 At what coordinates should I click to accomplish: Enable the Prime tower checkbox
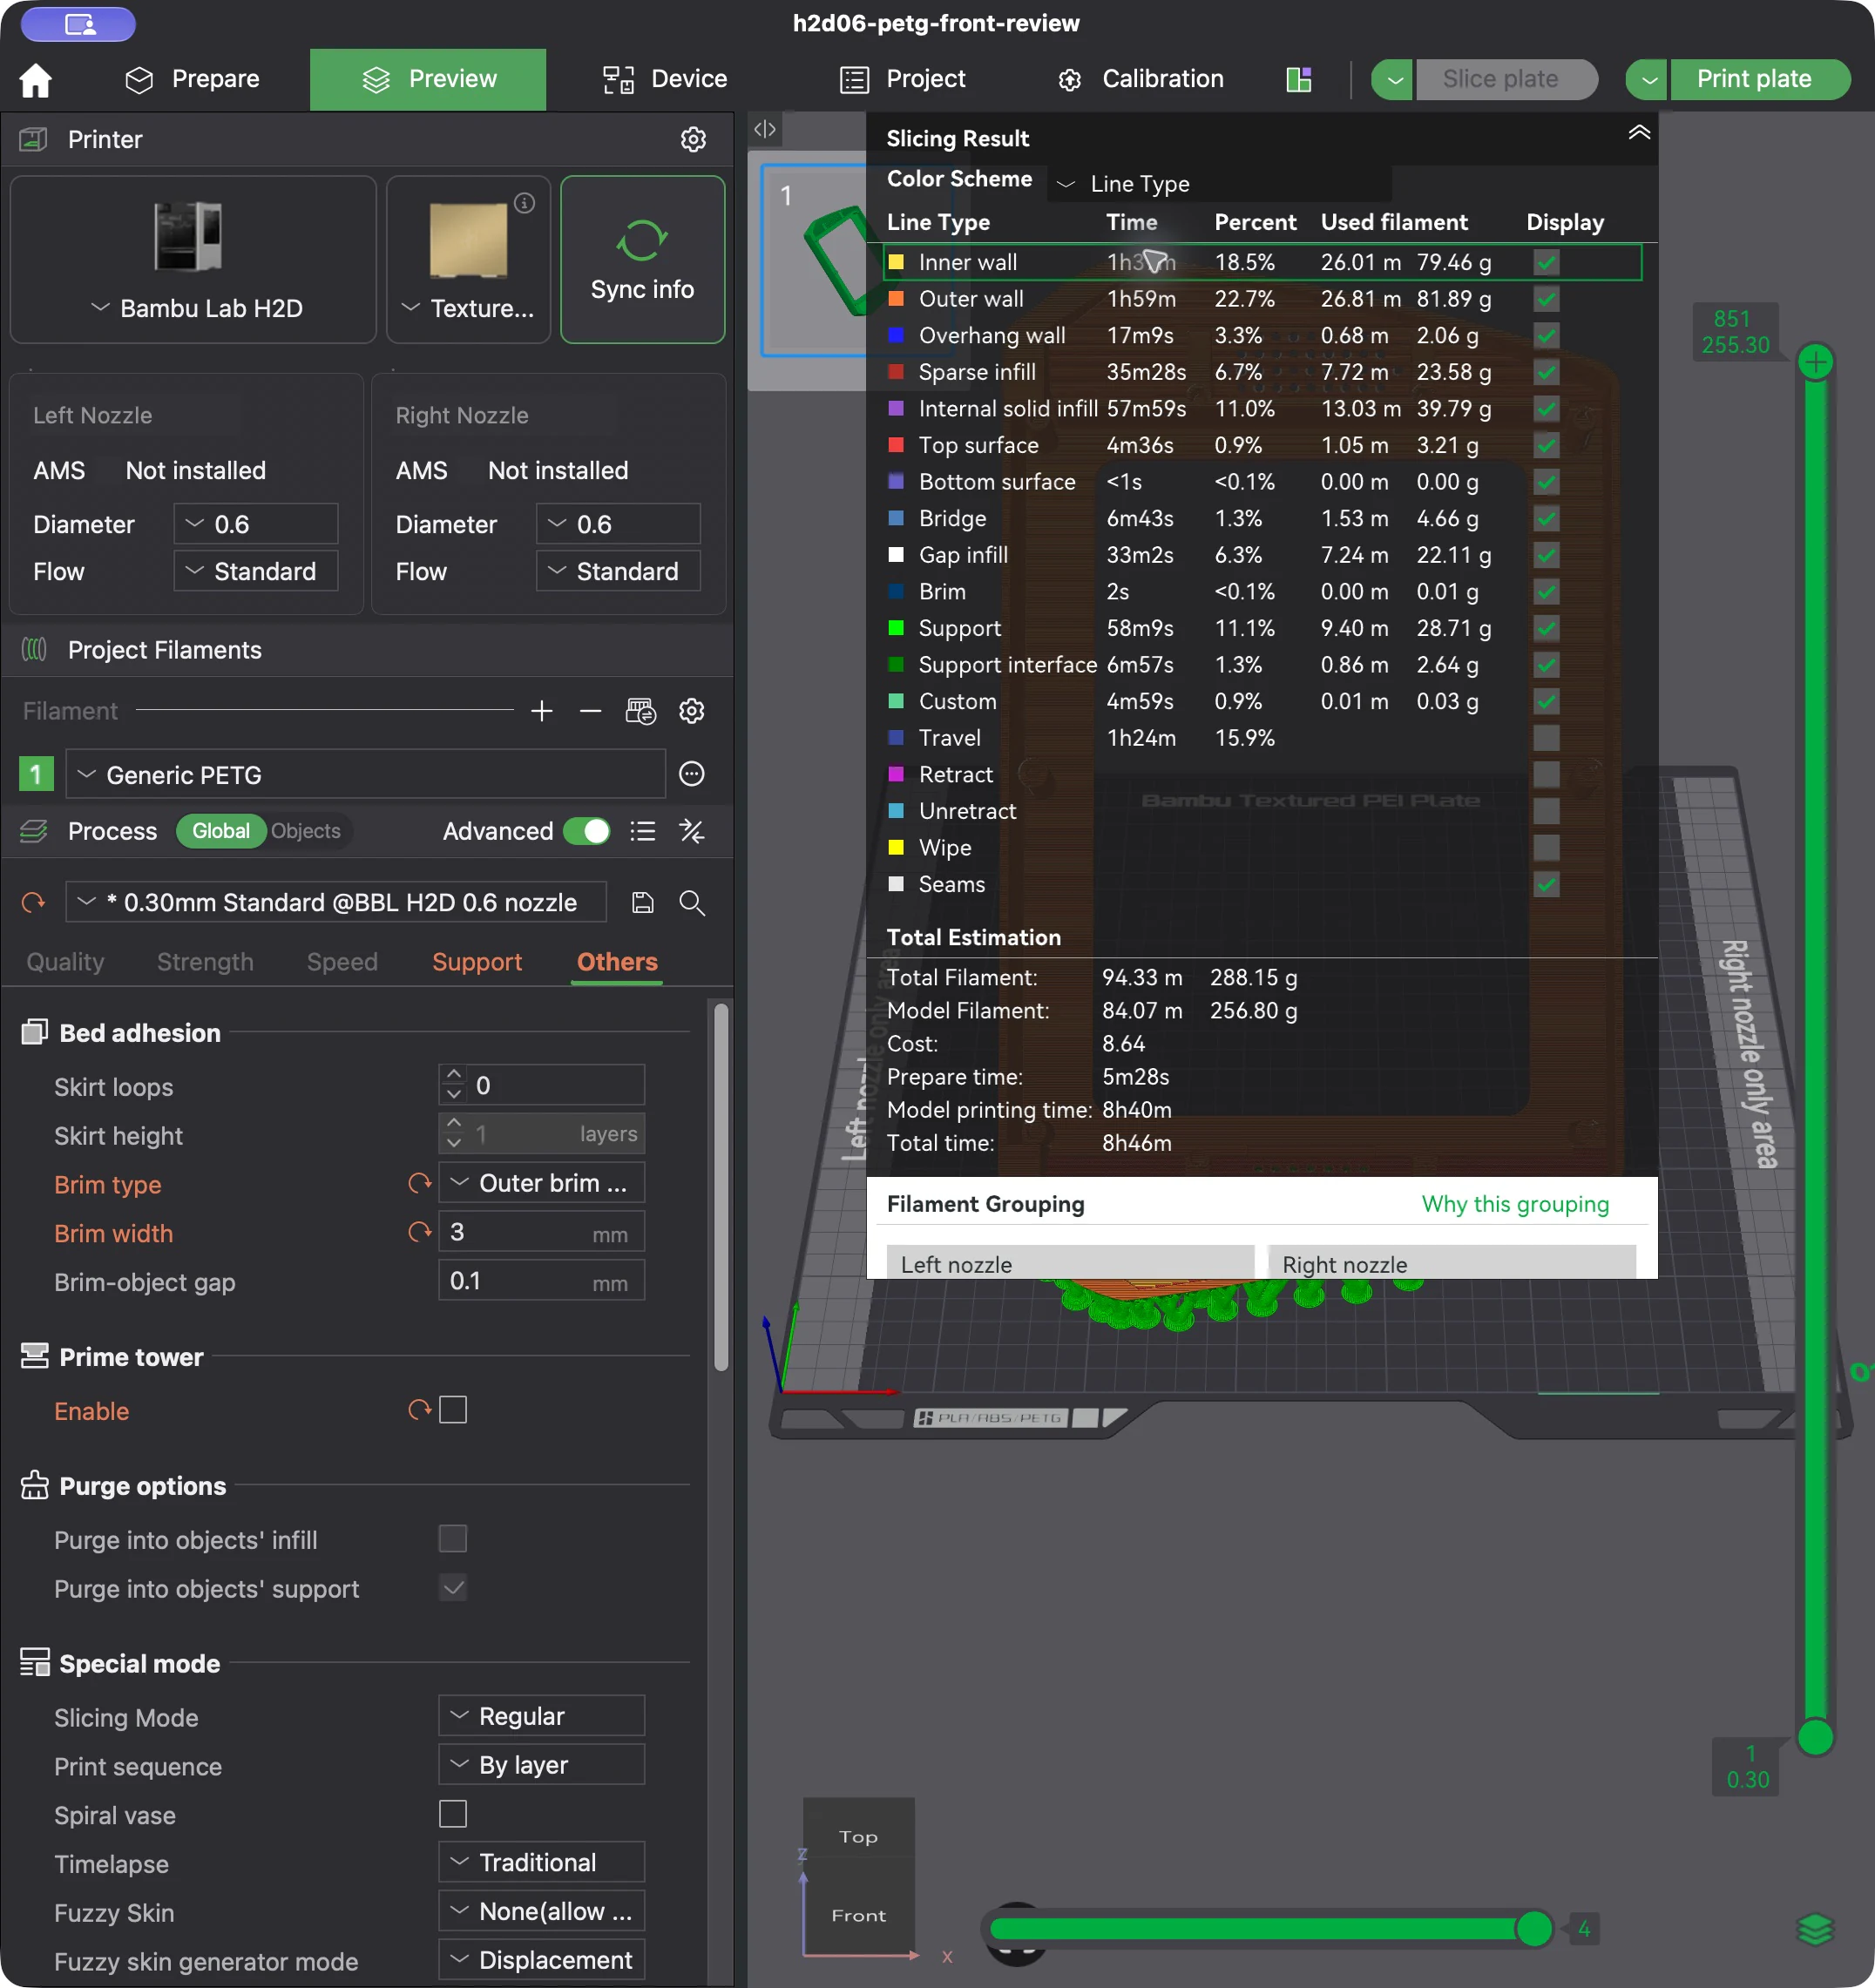[x=453, y=1410]
